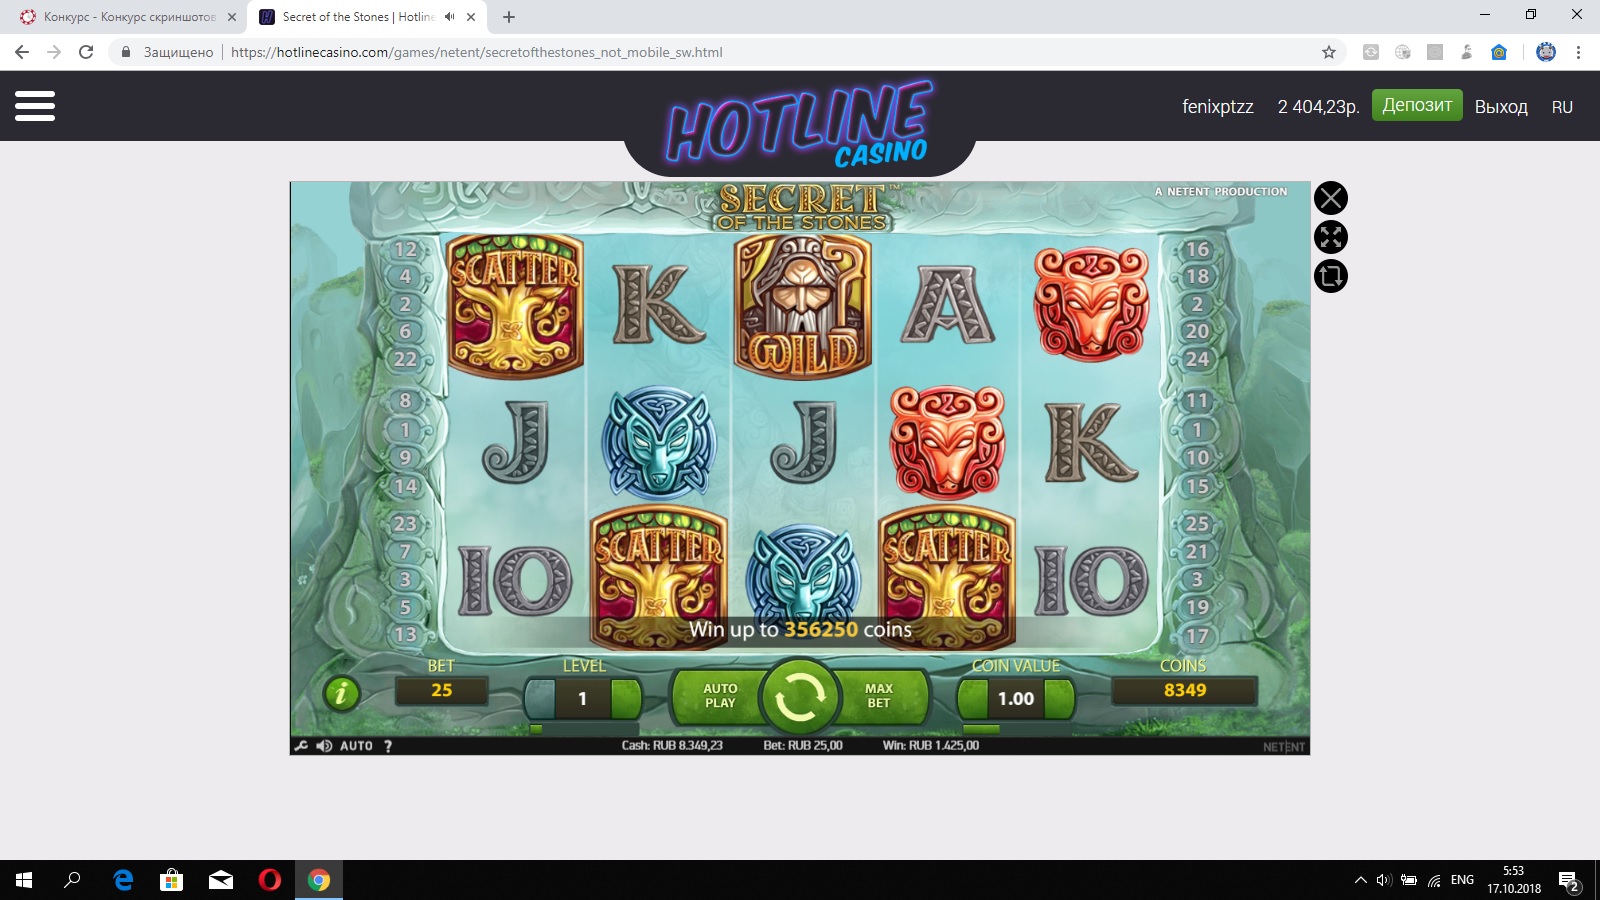This screenshot has height=900, width=1600.
Task: Open the hamburger menu in the casino header
Action: [35, 106]
